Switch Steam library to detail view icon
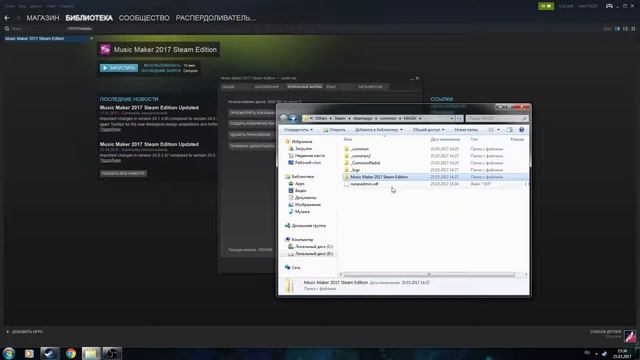This screenshot has width=640, height=360. (x=618, y=29)
